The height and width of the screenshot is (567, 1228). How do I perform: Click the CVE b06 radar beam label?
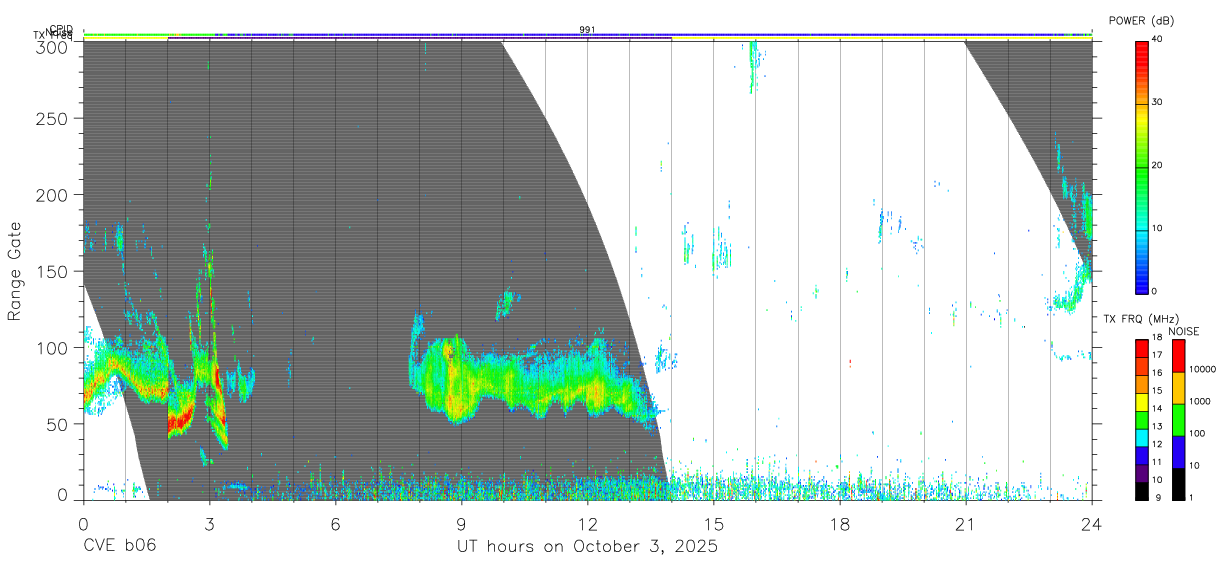coord(119,546)
